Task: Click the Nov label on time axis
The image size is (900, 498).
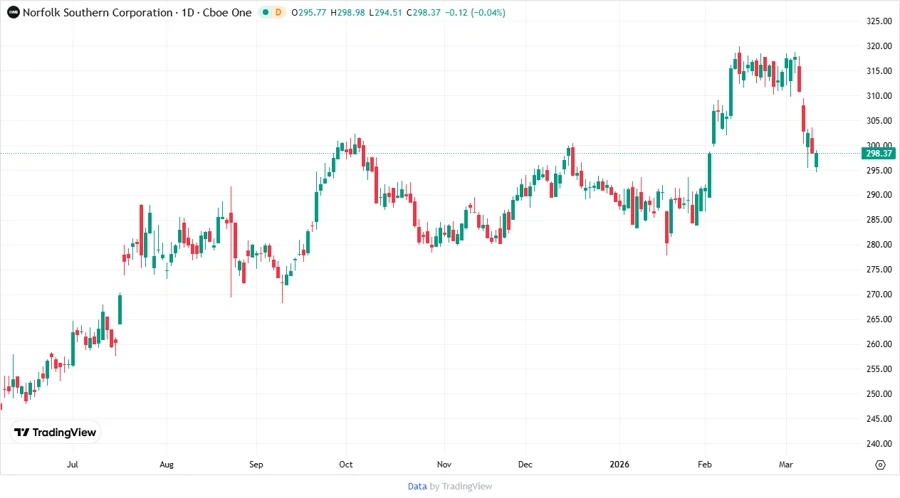Action: tap(444, 464)
